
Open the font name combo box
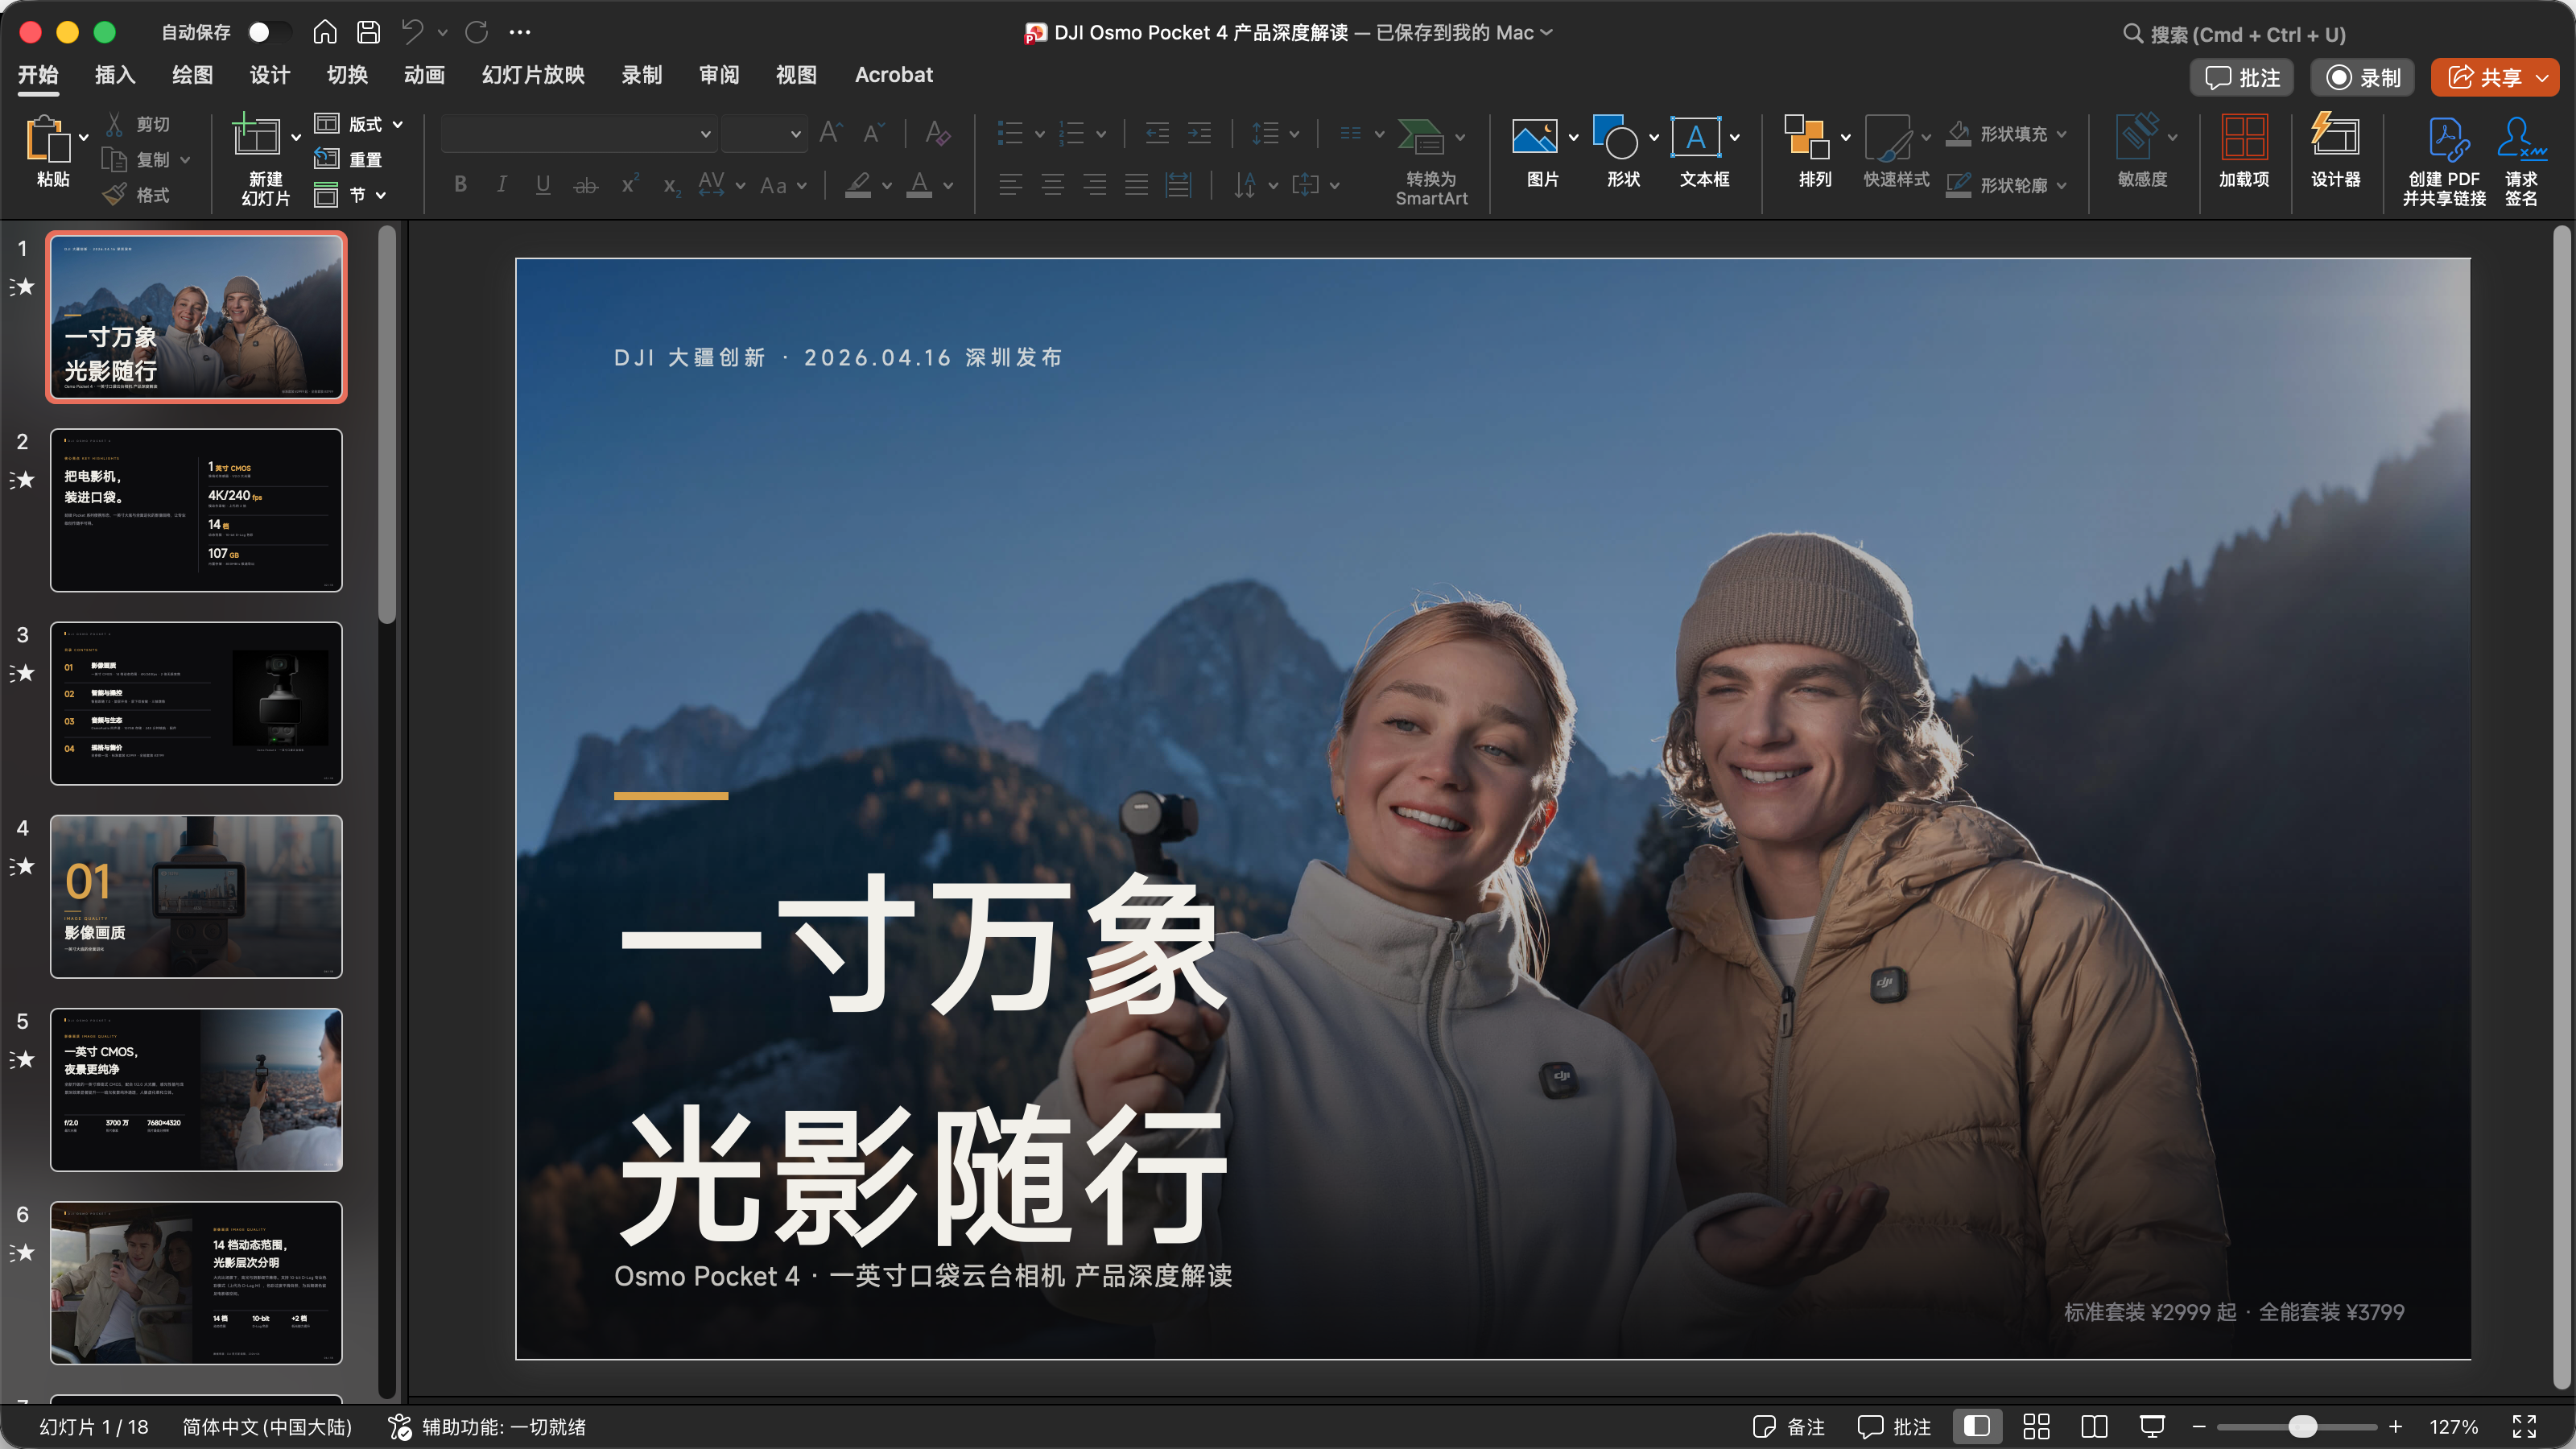[x=580, y=133]
